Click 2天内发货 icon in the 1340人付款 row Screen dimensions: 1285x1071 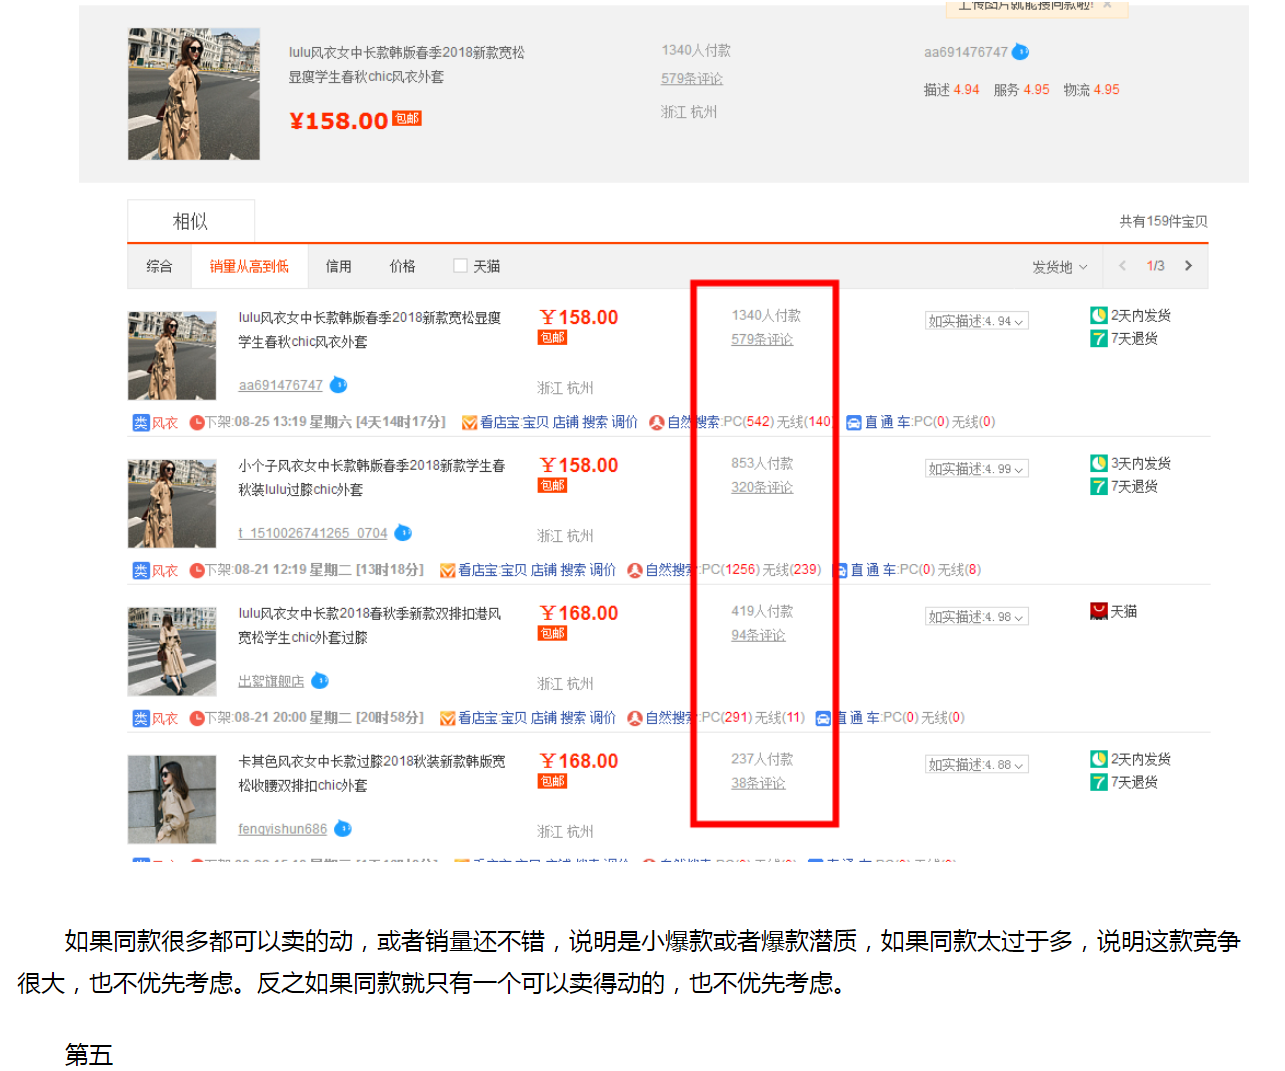point(1099,315)
